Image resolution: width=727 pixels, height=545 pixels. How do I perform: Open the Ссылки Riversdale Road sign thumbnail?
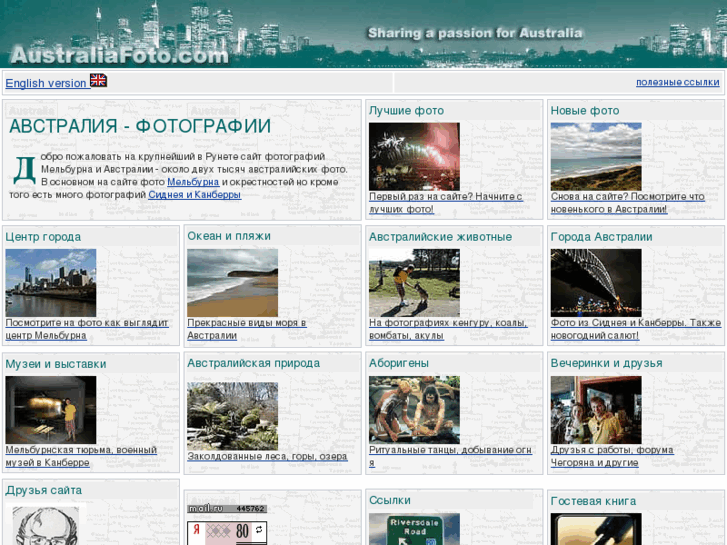coord(415,529)
